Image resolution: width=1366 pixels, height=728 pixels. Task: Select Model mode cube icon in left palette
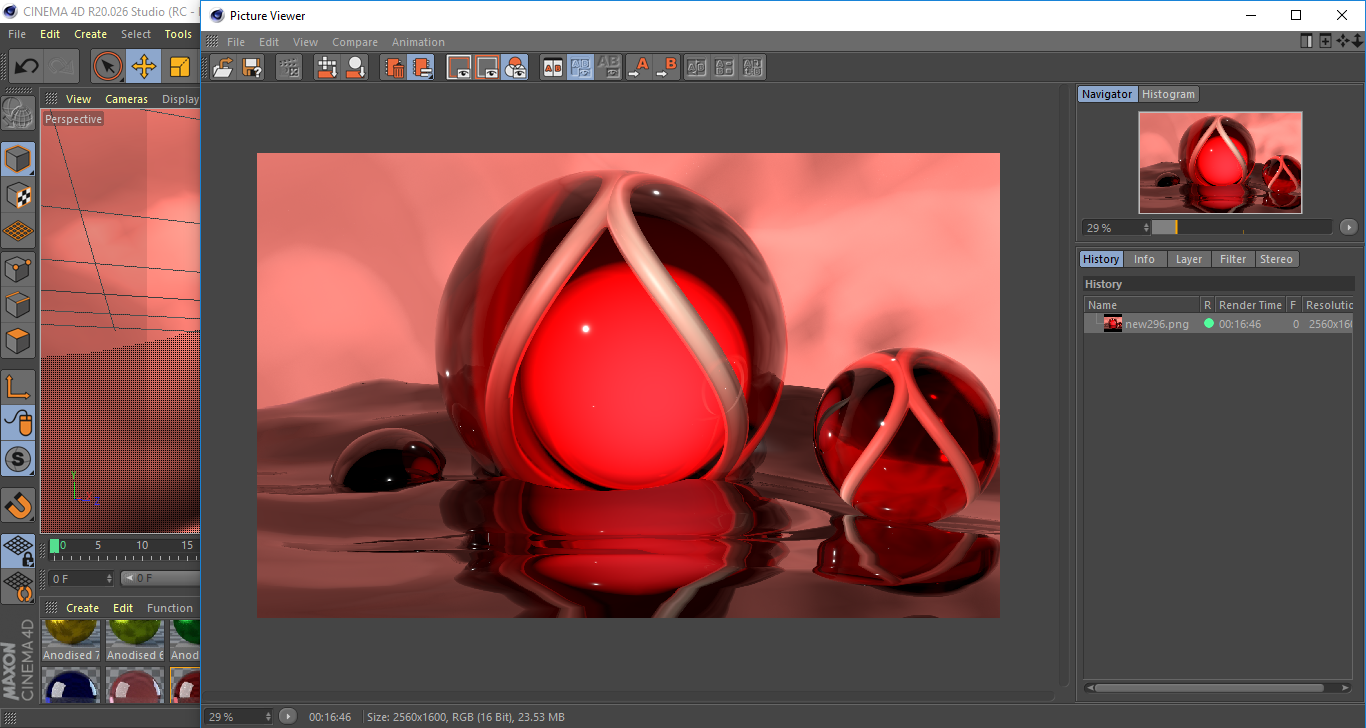(18, 159)
